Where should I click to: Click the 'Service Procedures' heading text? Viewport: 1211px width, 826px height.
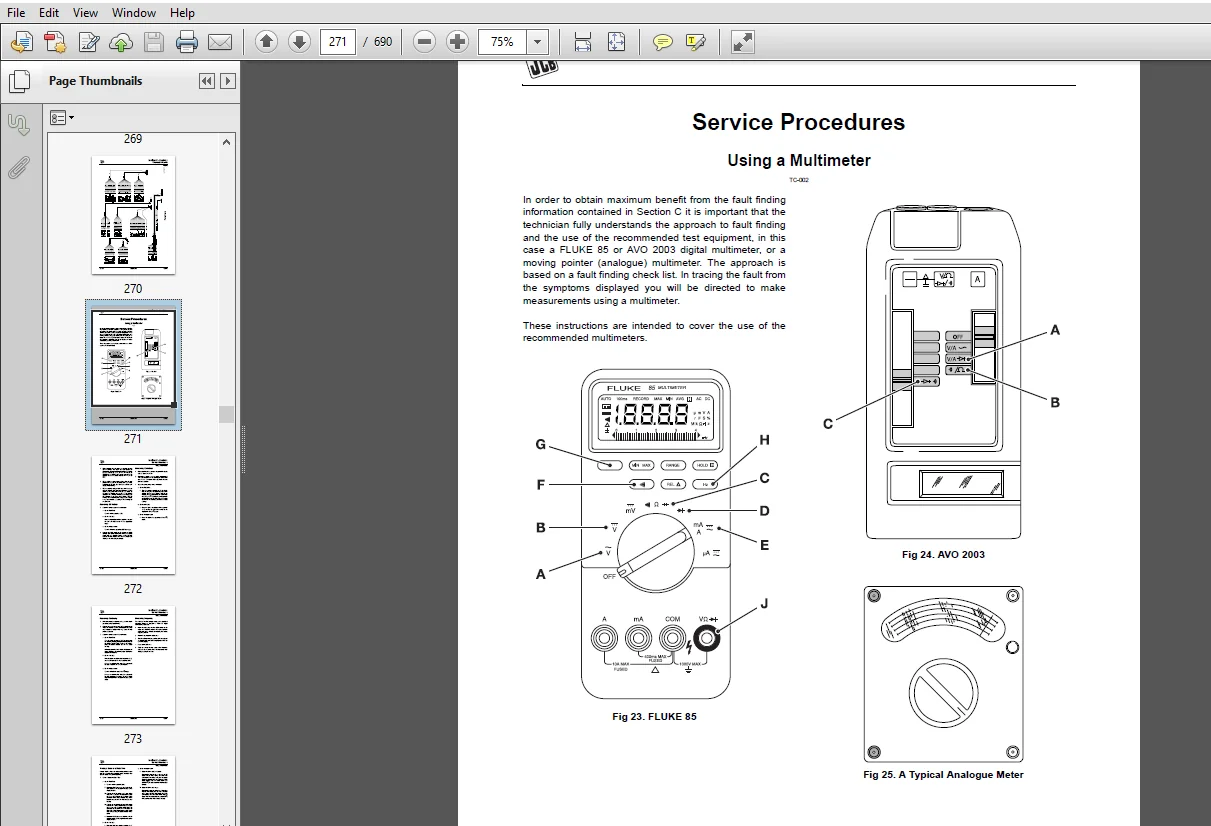[x=798, y=122]
